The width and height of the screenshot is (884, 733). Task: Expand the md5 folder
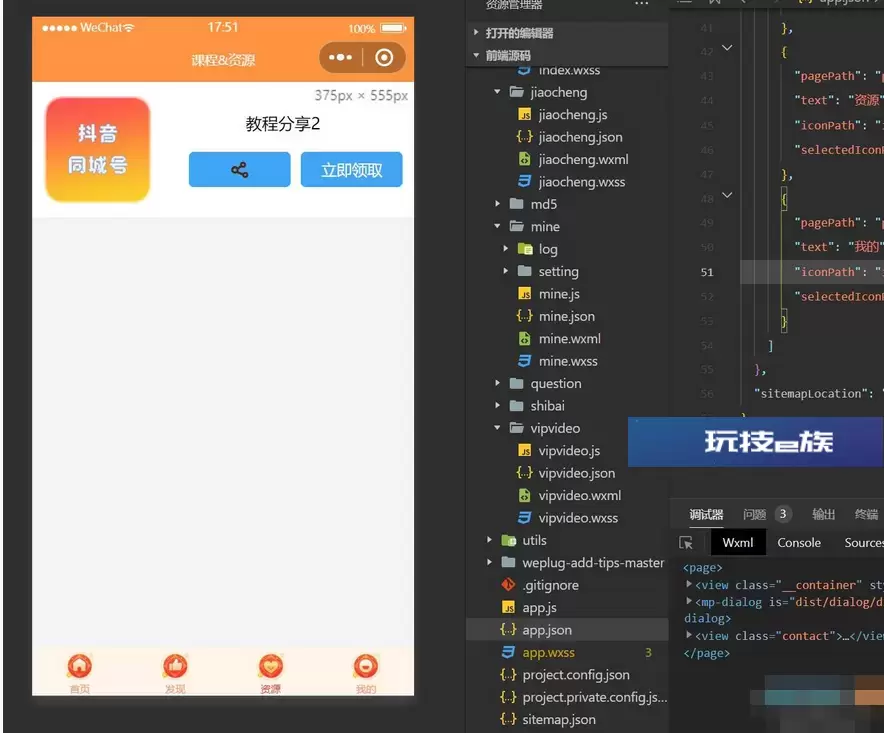497,204
